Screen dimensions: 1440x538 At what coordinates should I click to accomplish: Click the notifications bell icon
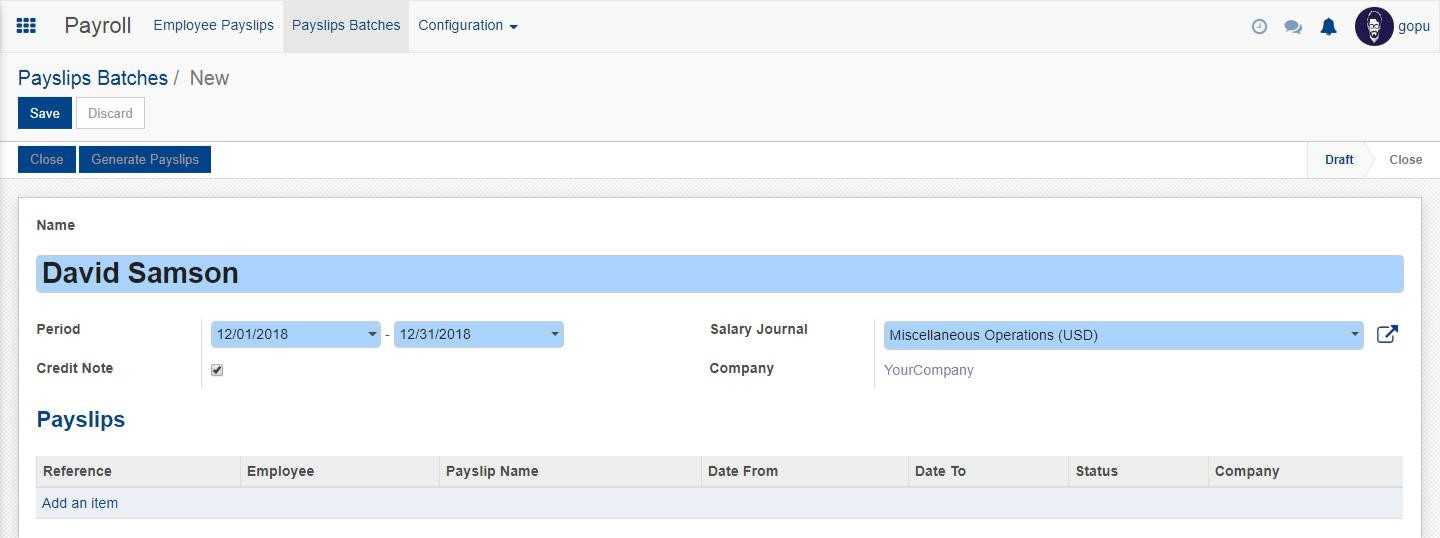pos(1328,27)
